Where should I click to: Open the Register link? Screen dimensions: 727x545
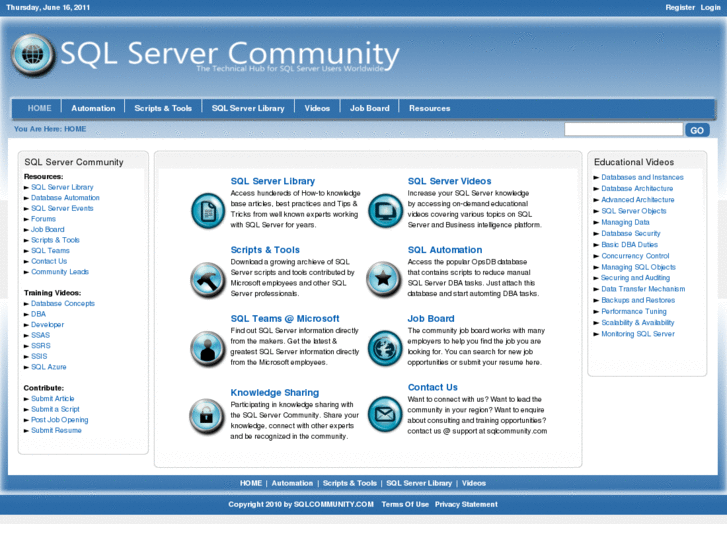(680, 7)
